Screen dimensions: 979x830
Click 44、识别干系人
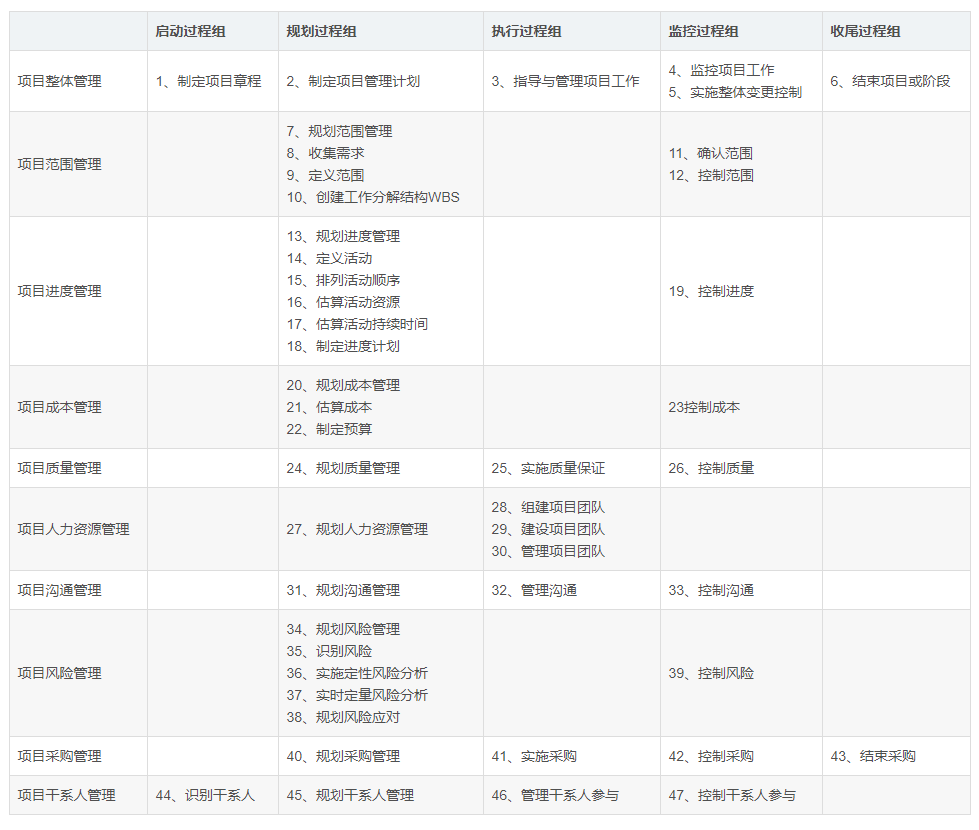pyautogui.click(x=205, y=795)
